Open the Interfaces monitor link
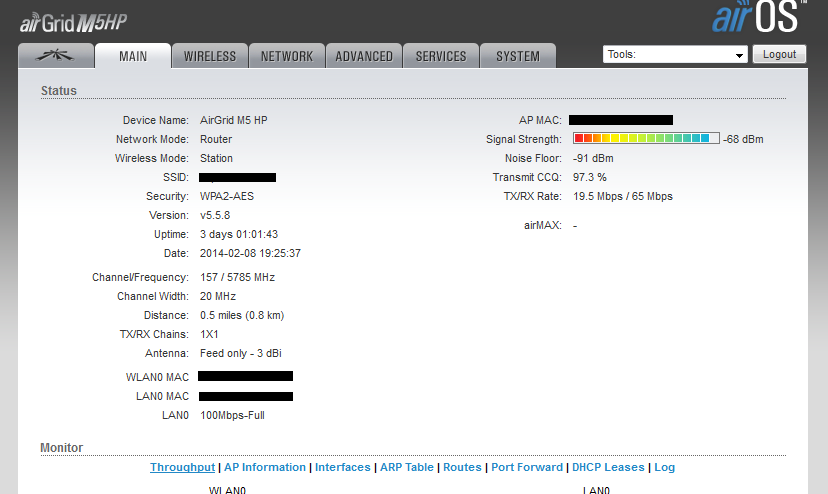 point(343,467)
